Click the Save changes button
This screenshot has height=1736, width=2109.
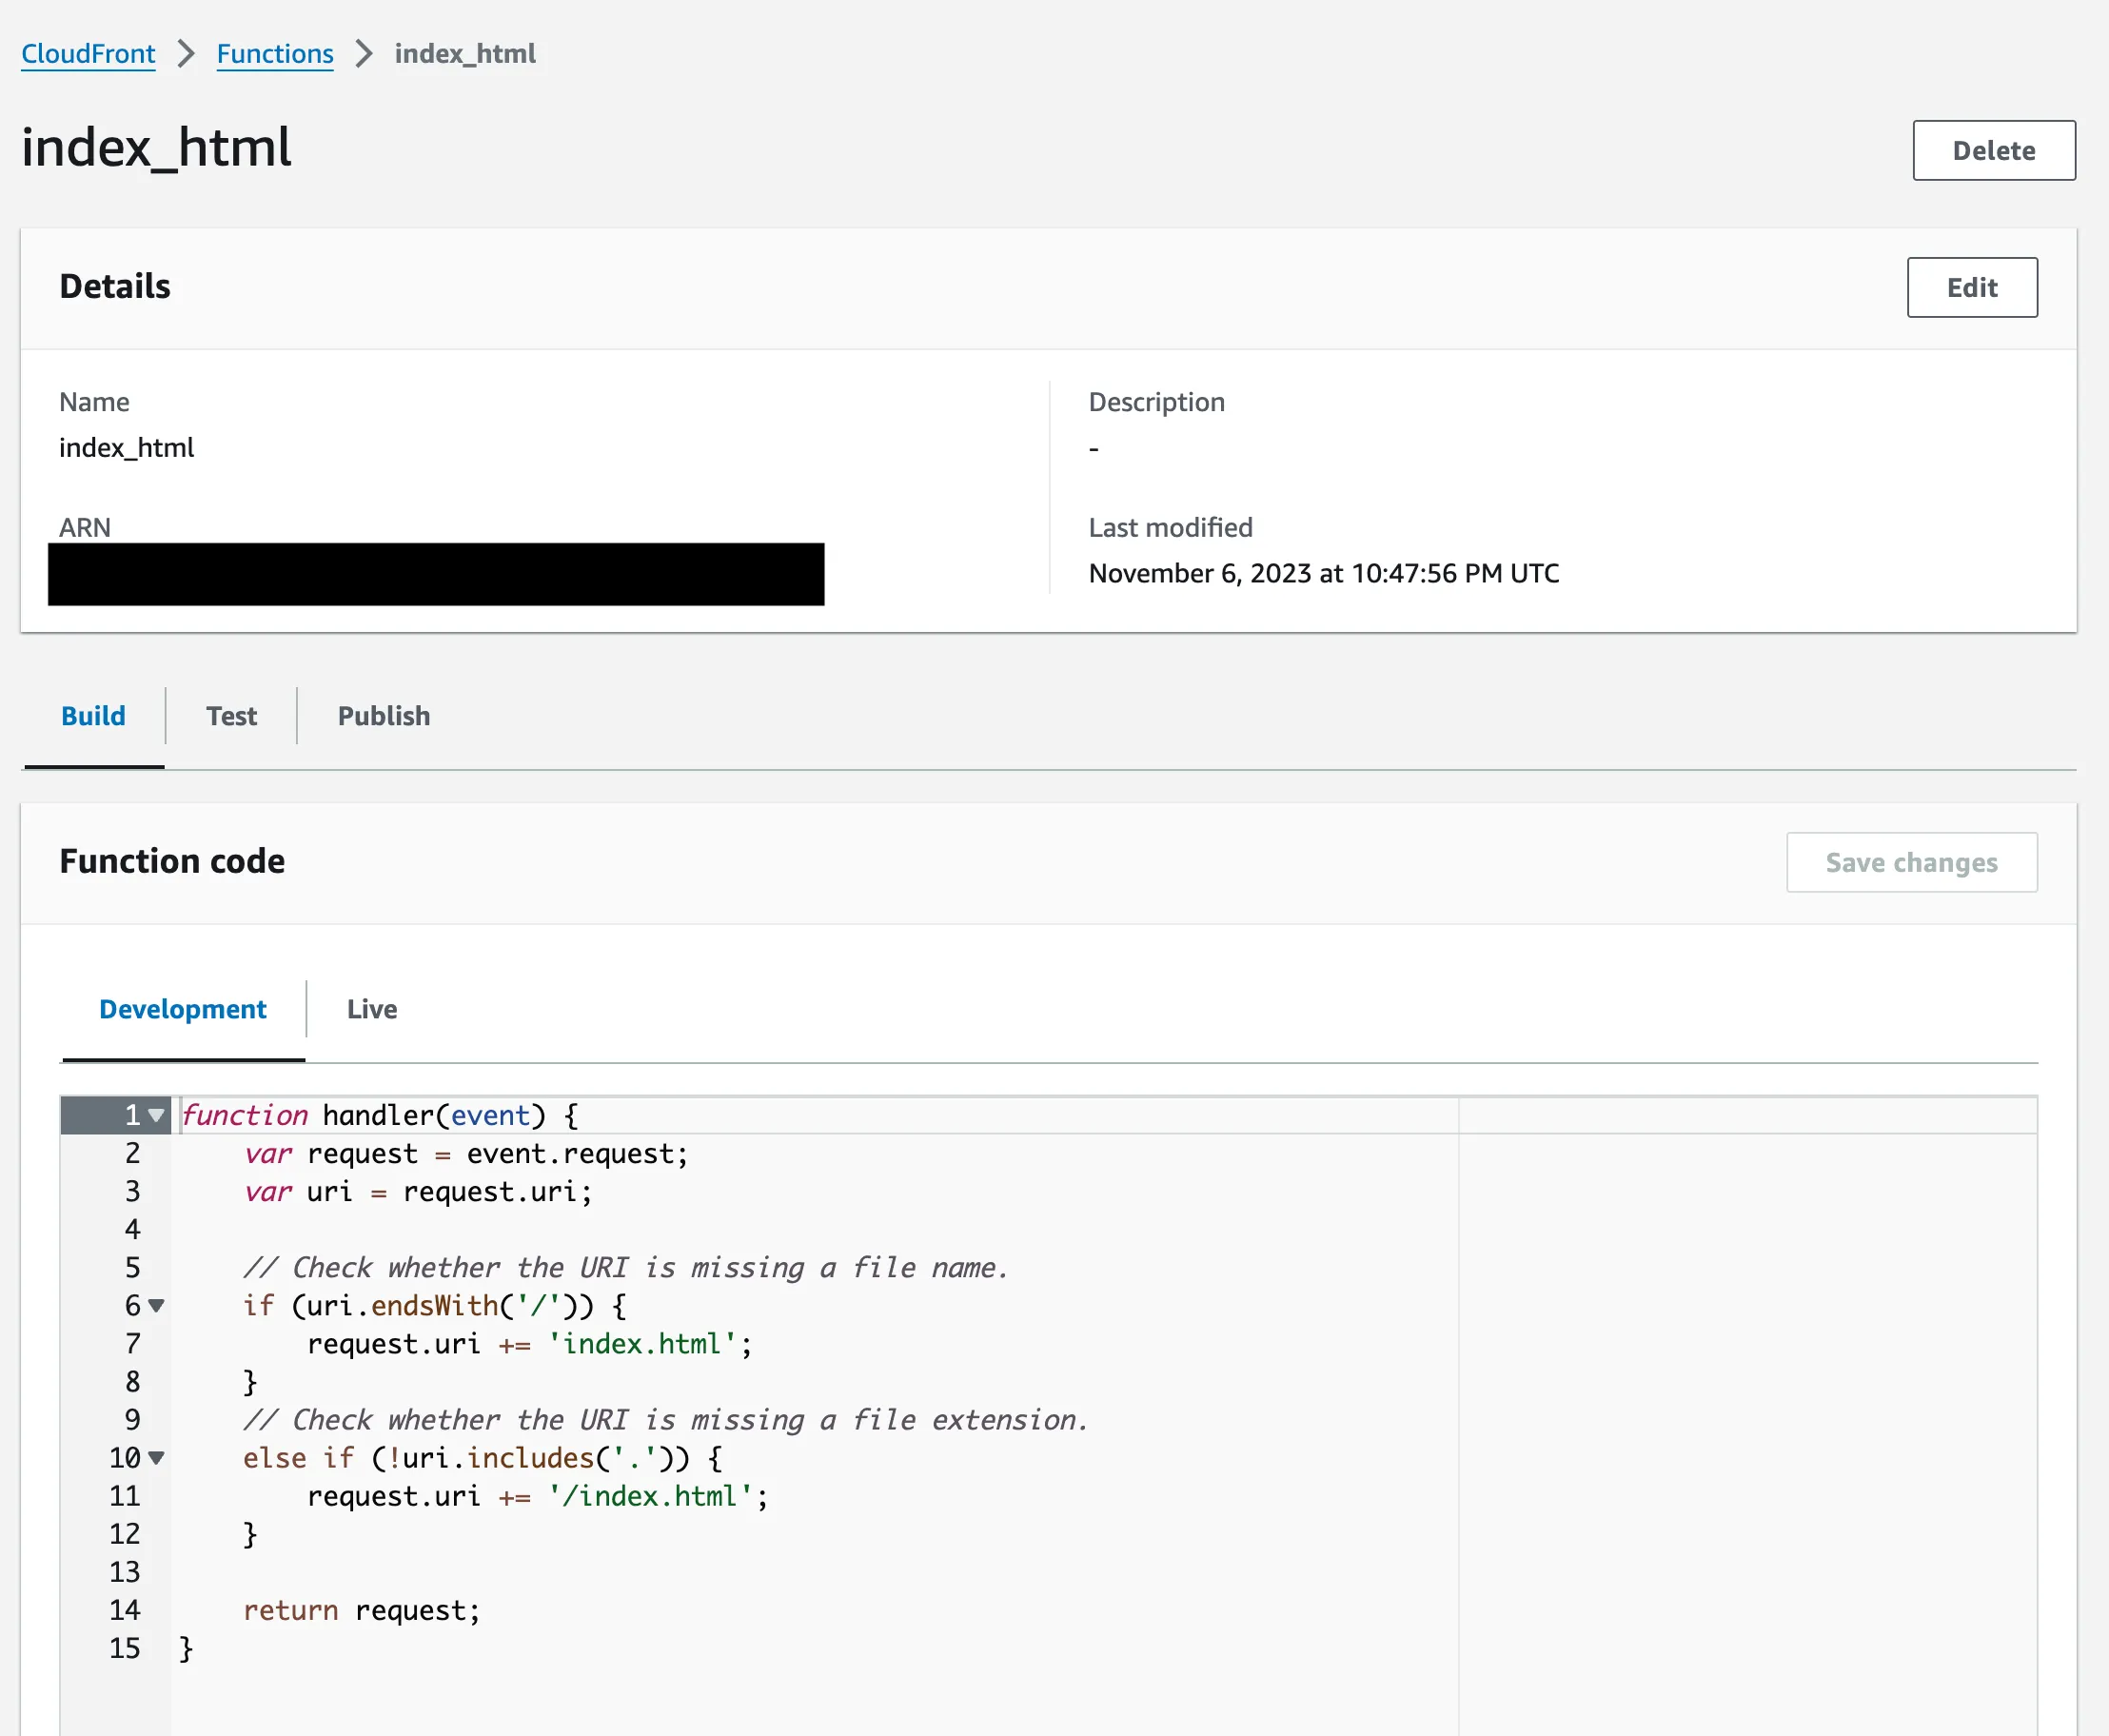[1911, 862]
